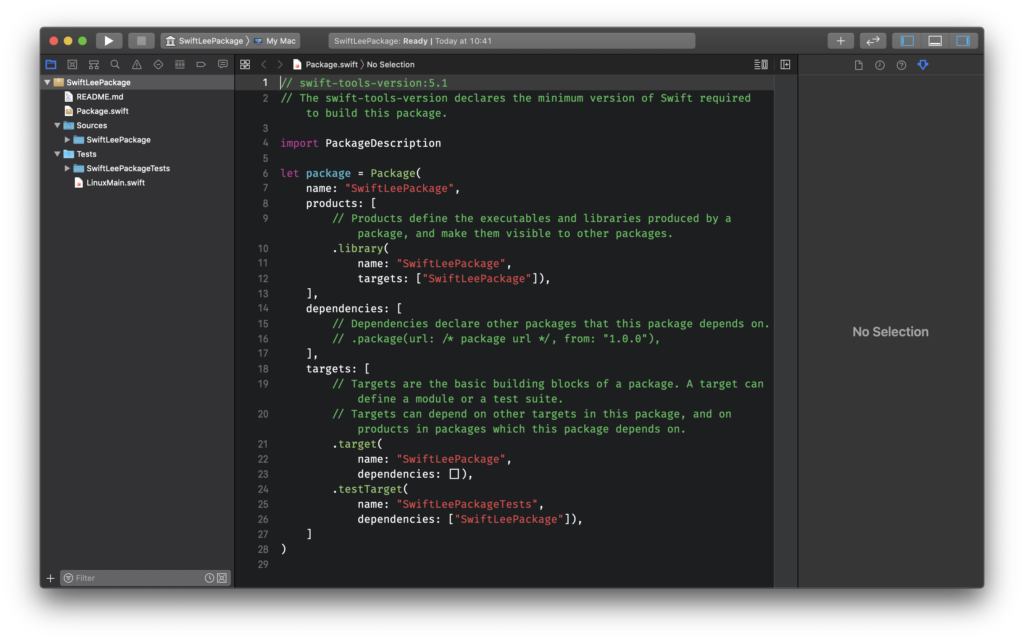
Task: Open the History inspector clock icon
Action: point(880,65)
